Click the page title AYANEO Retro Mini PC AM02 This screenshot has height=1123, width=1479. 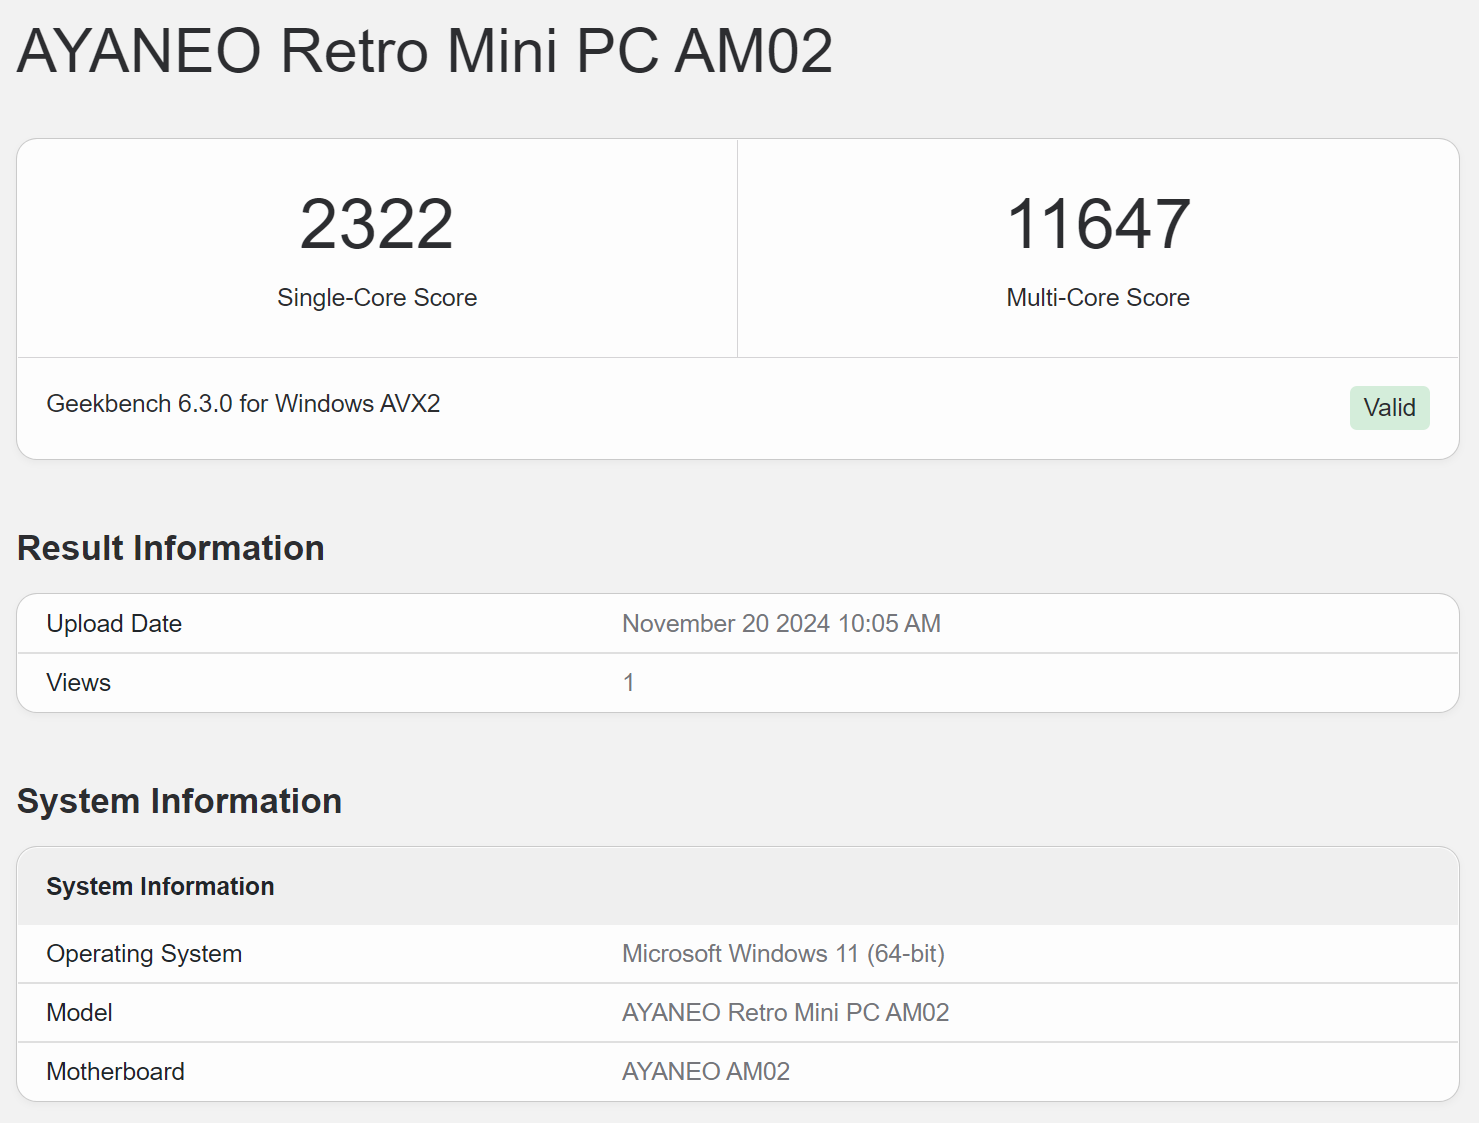point(425,51)
